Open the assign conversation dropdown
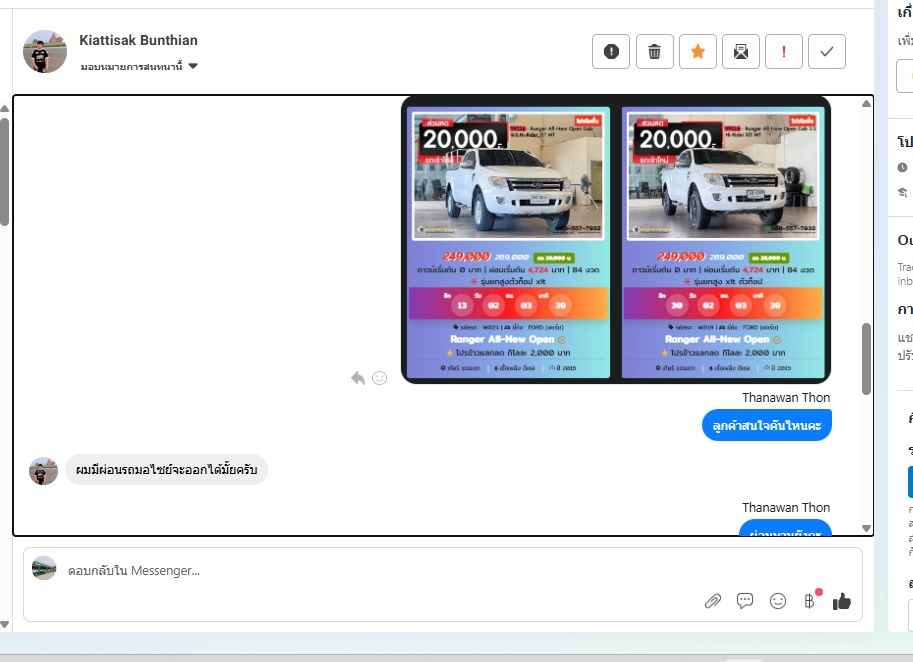 [140, 66]
